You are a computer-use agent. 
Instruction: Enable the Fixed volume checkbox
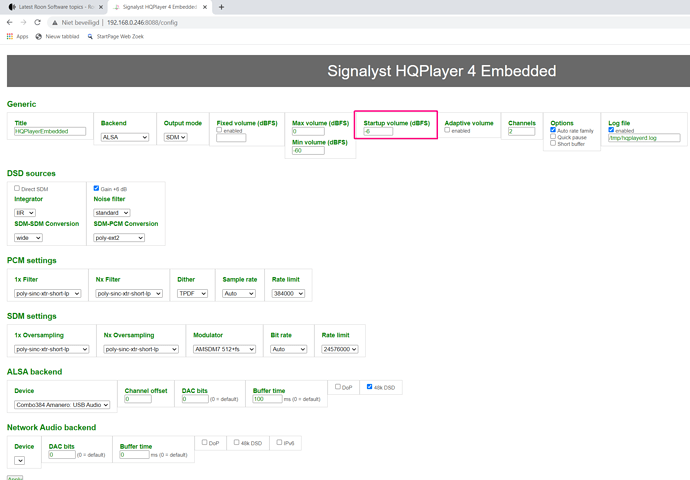pyautogui.click(x=219, y=130)
